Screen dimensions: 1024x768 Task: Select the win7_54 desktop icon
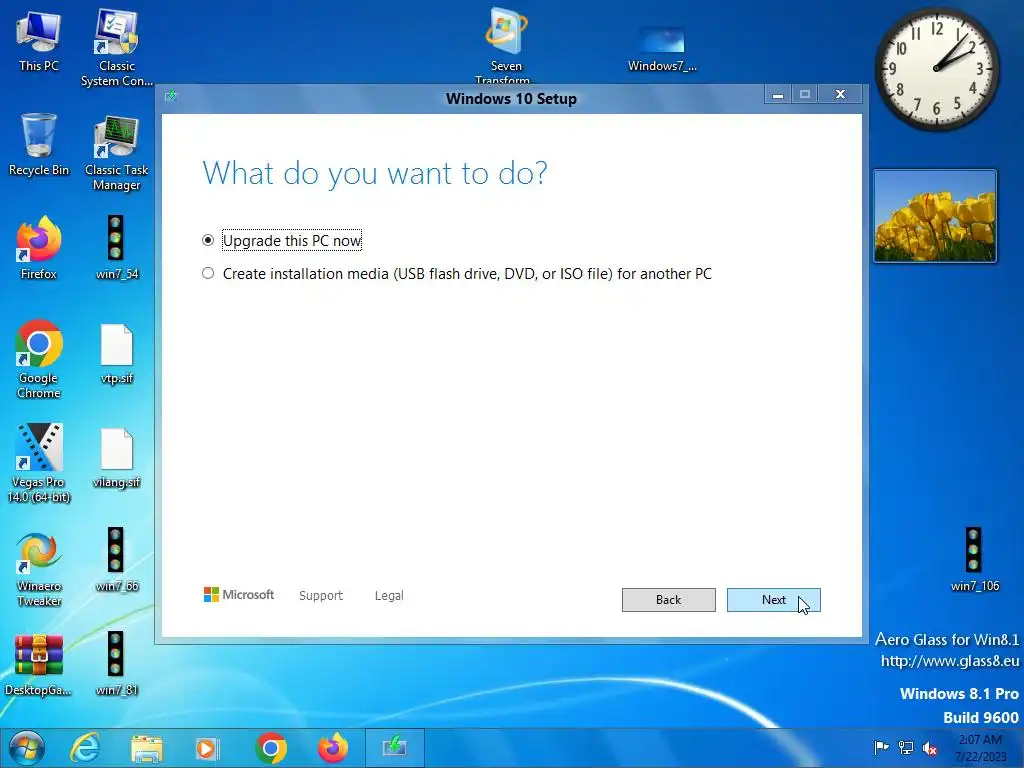point(117,248)
